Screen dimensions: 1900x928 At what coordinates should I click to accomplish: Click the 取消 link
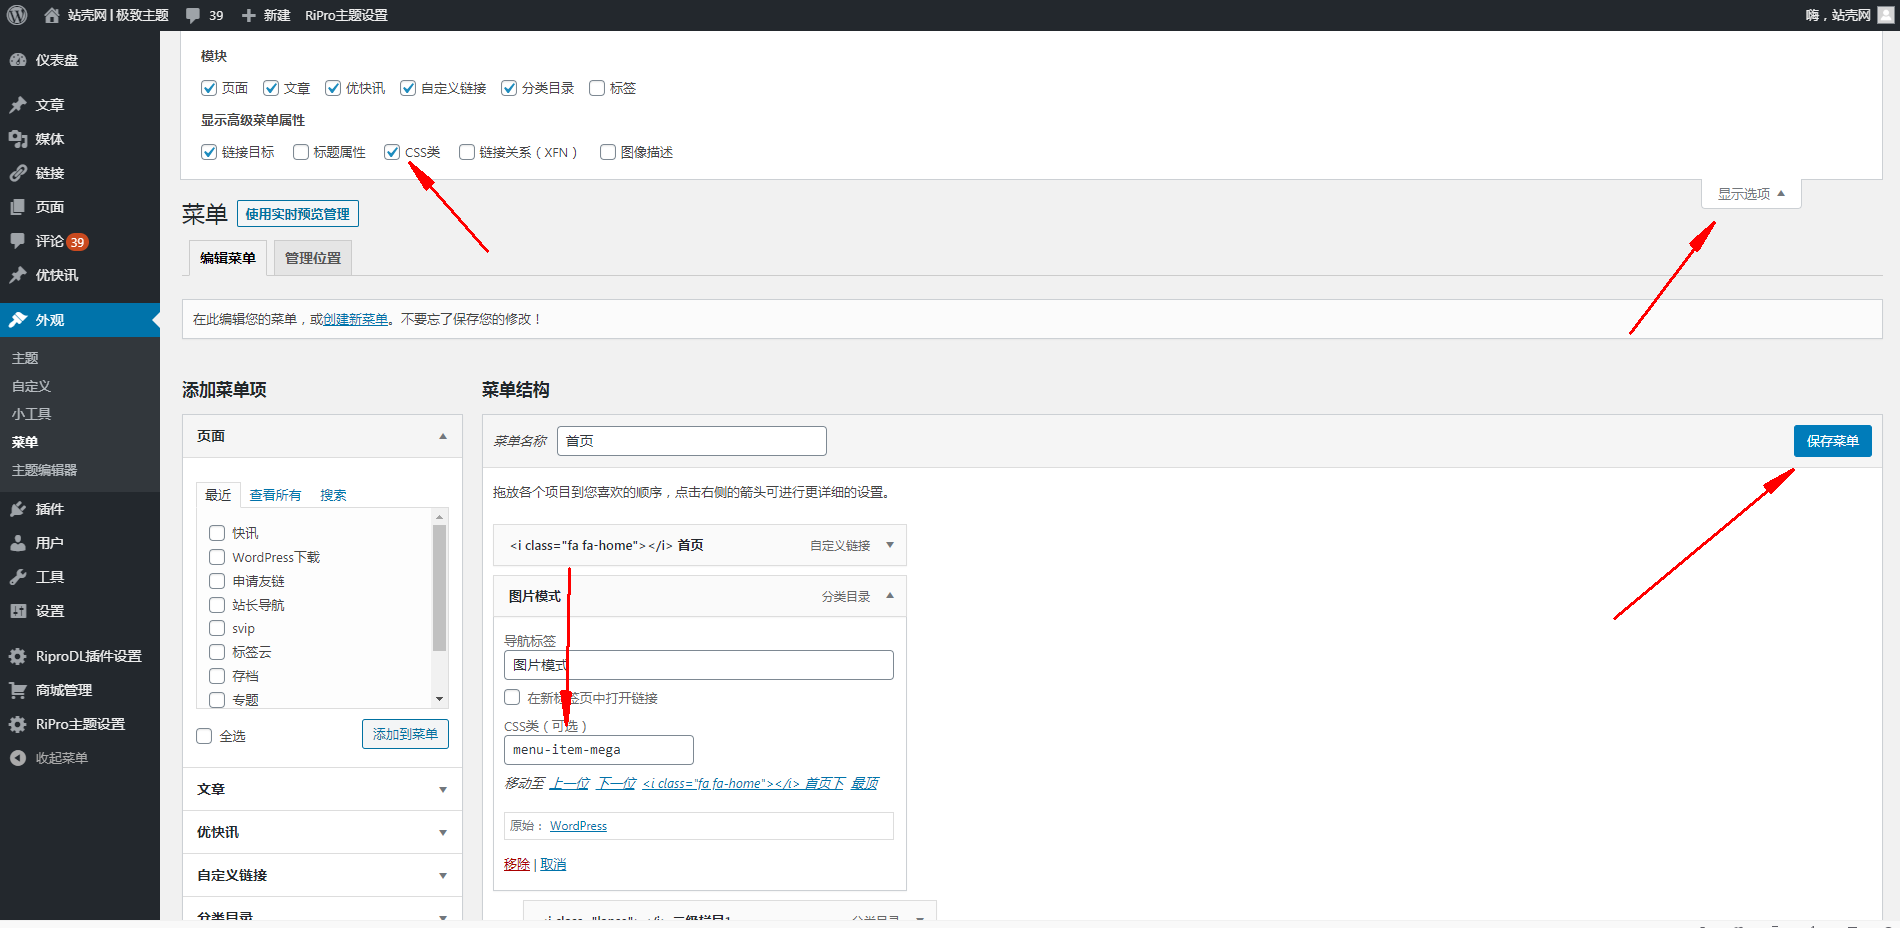(x=553, y=864)
